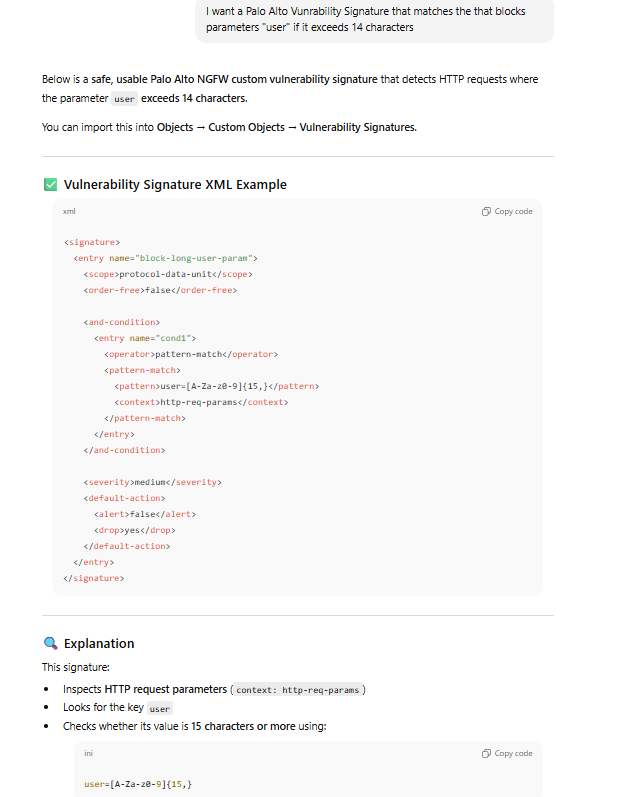The image size is (643, 797).
Task: Click the pattern line in the XML code
Action: (216, 386)
